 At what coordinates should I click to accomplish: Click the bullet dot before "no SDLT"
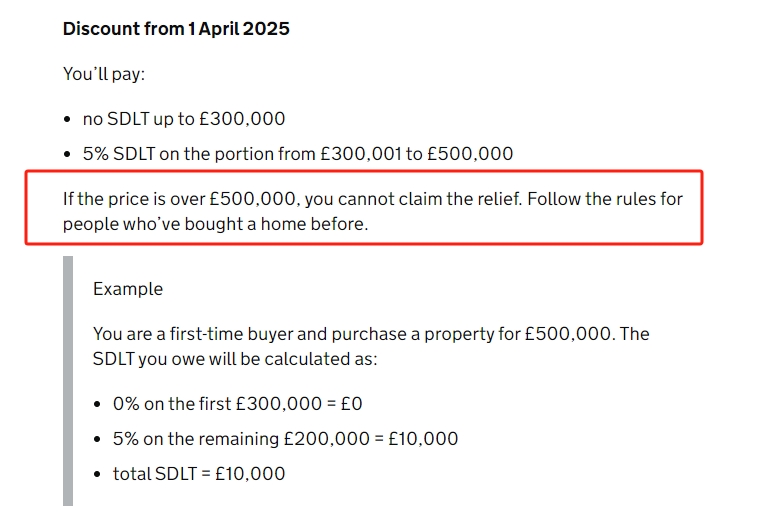(x=67, y=119)
